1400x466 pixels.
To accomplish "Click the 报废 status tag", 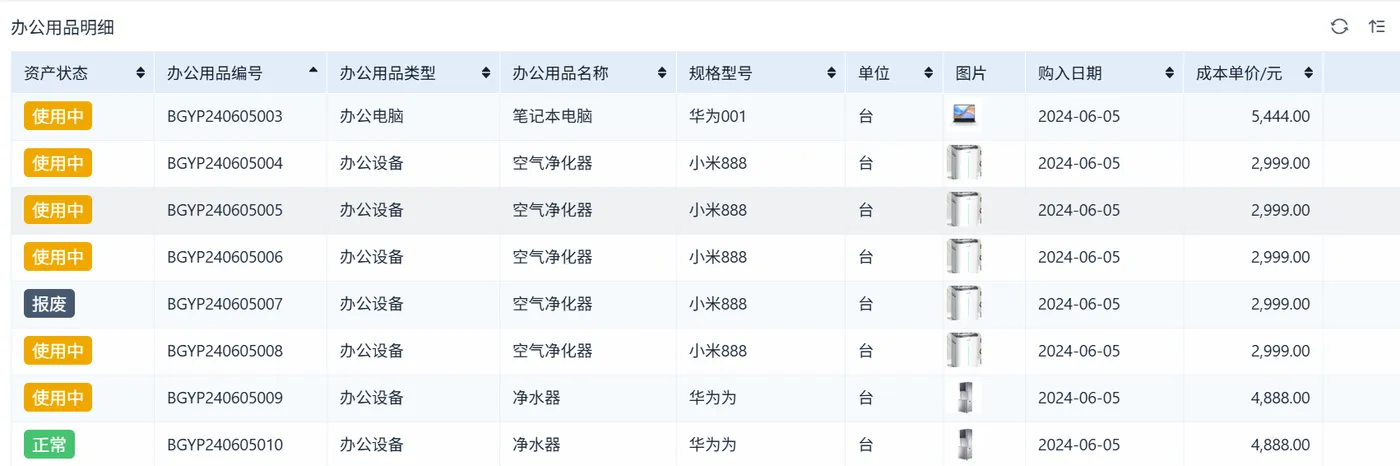I will 49,304.
